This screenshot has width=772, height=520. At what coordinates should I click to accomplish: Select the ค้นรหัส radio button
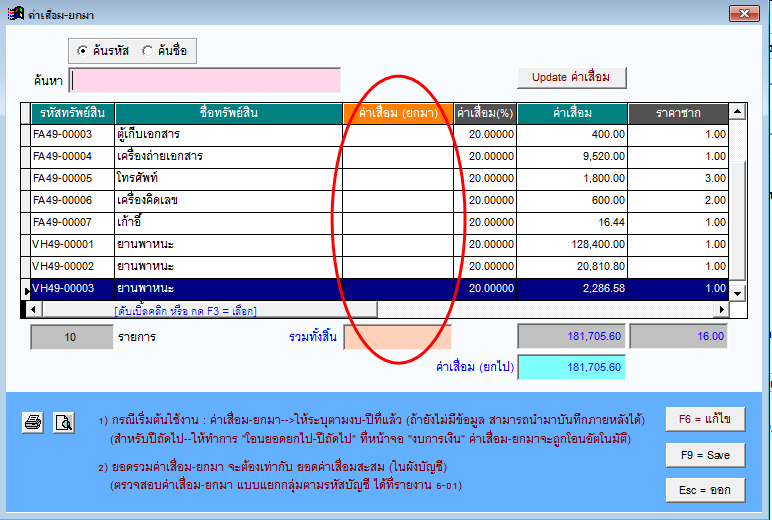pos(83,51)
